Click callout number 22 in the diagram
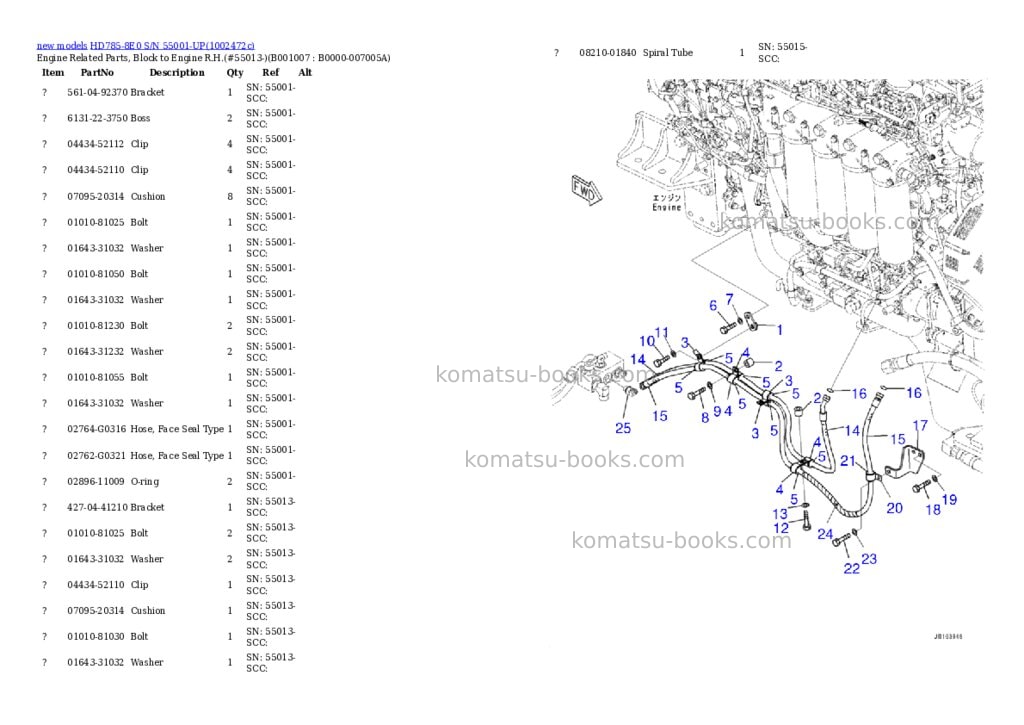 852,568
